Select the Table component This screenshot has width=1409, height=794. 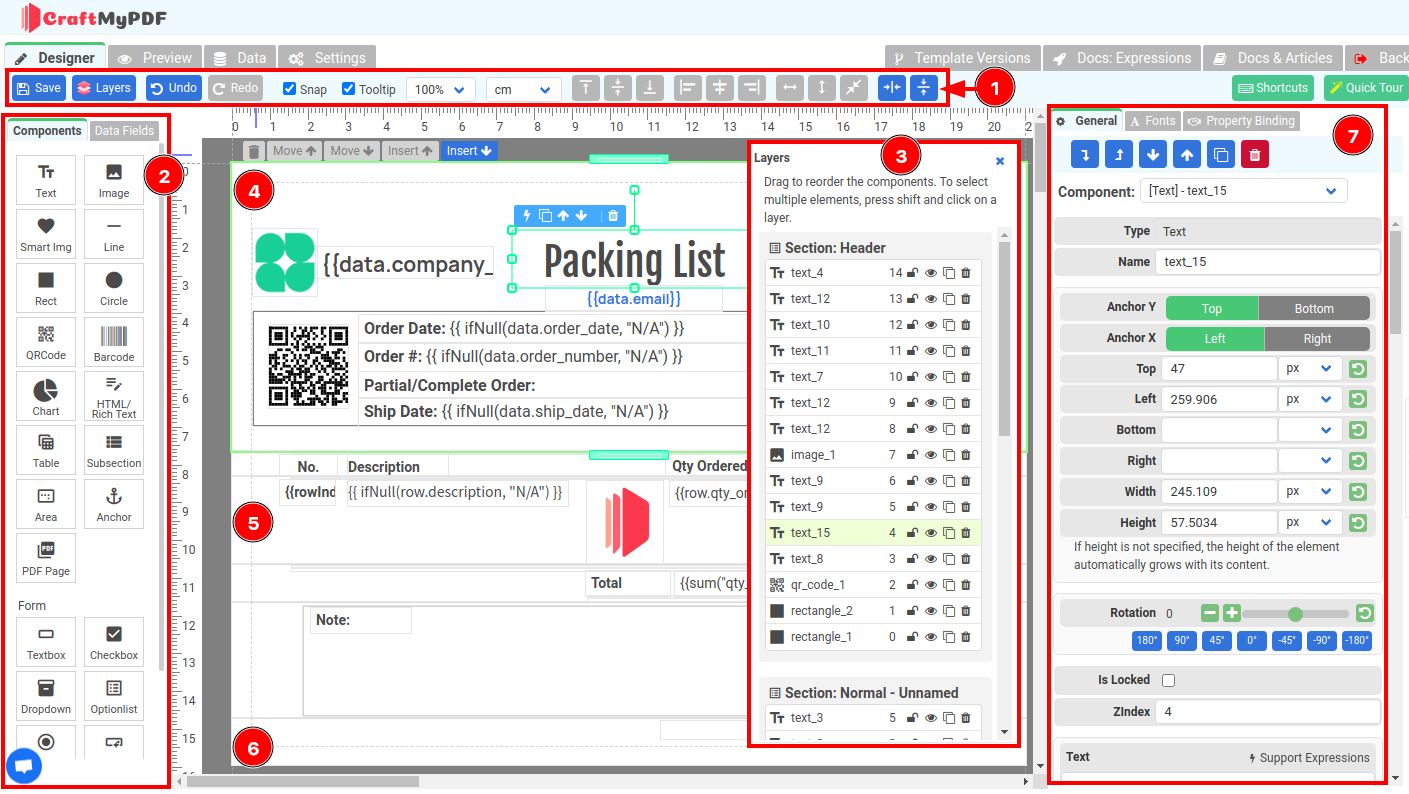point(46,450)
